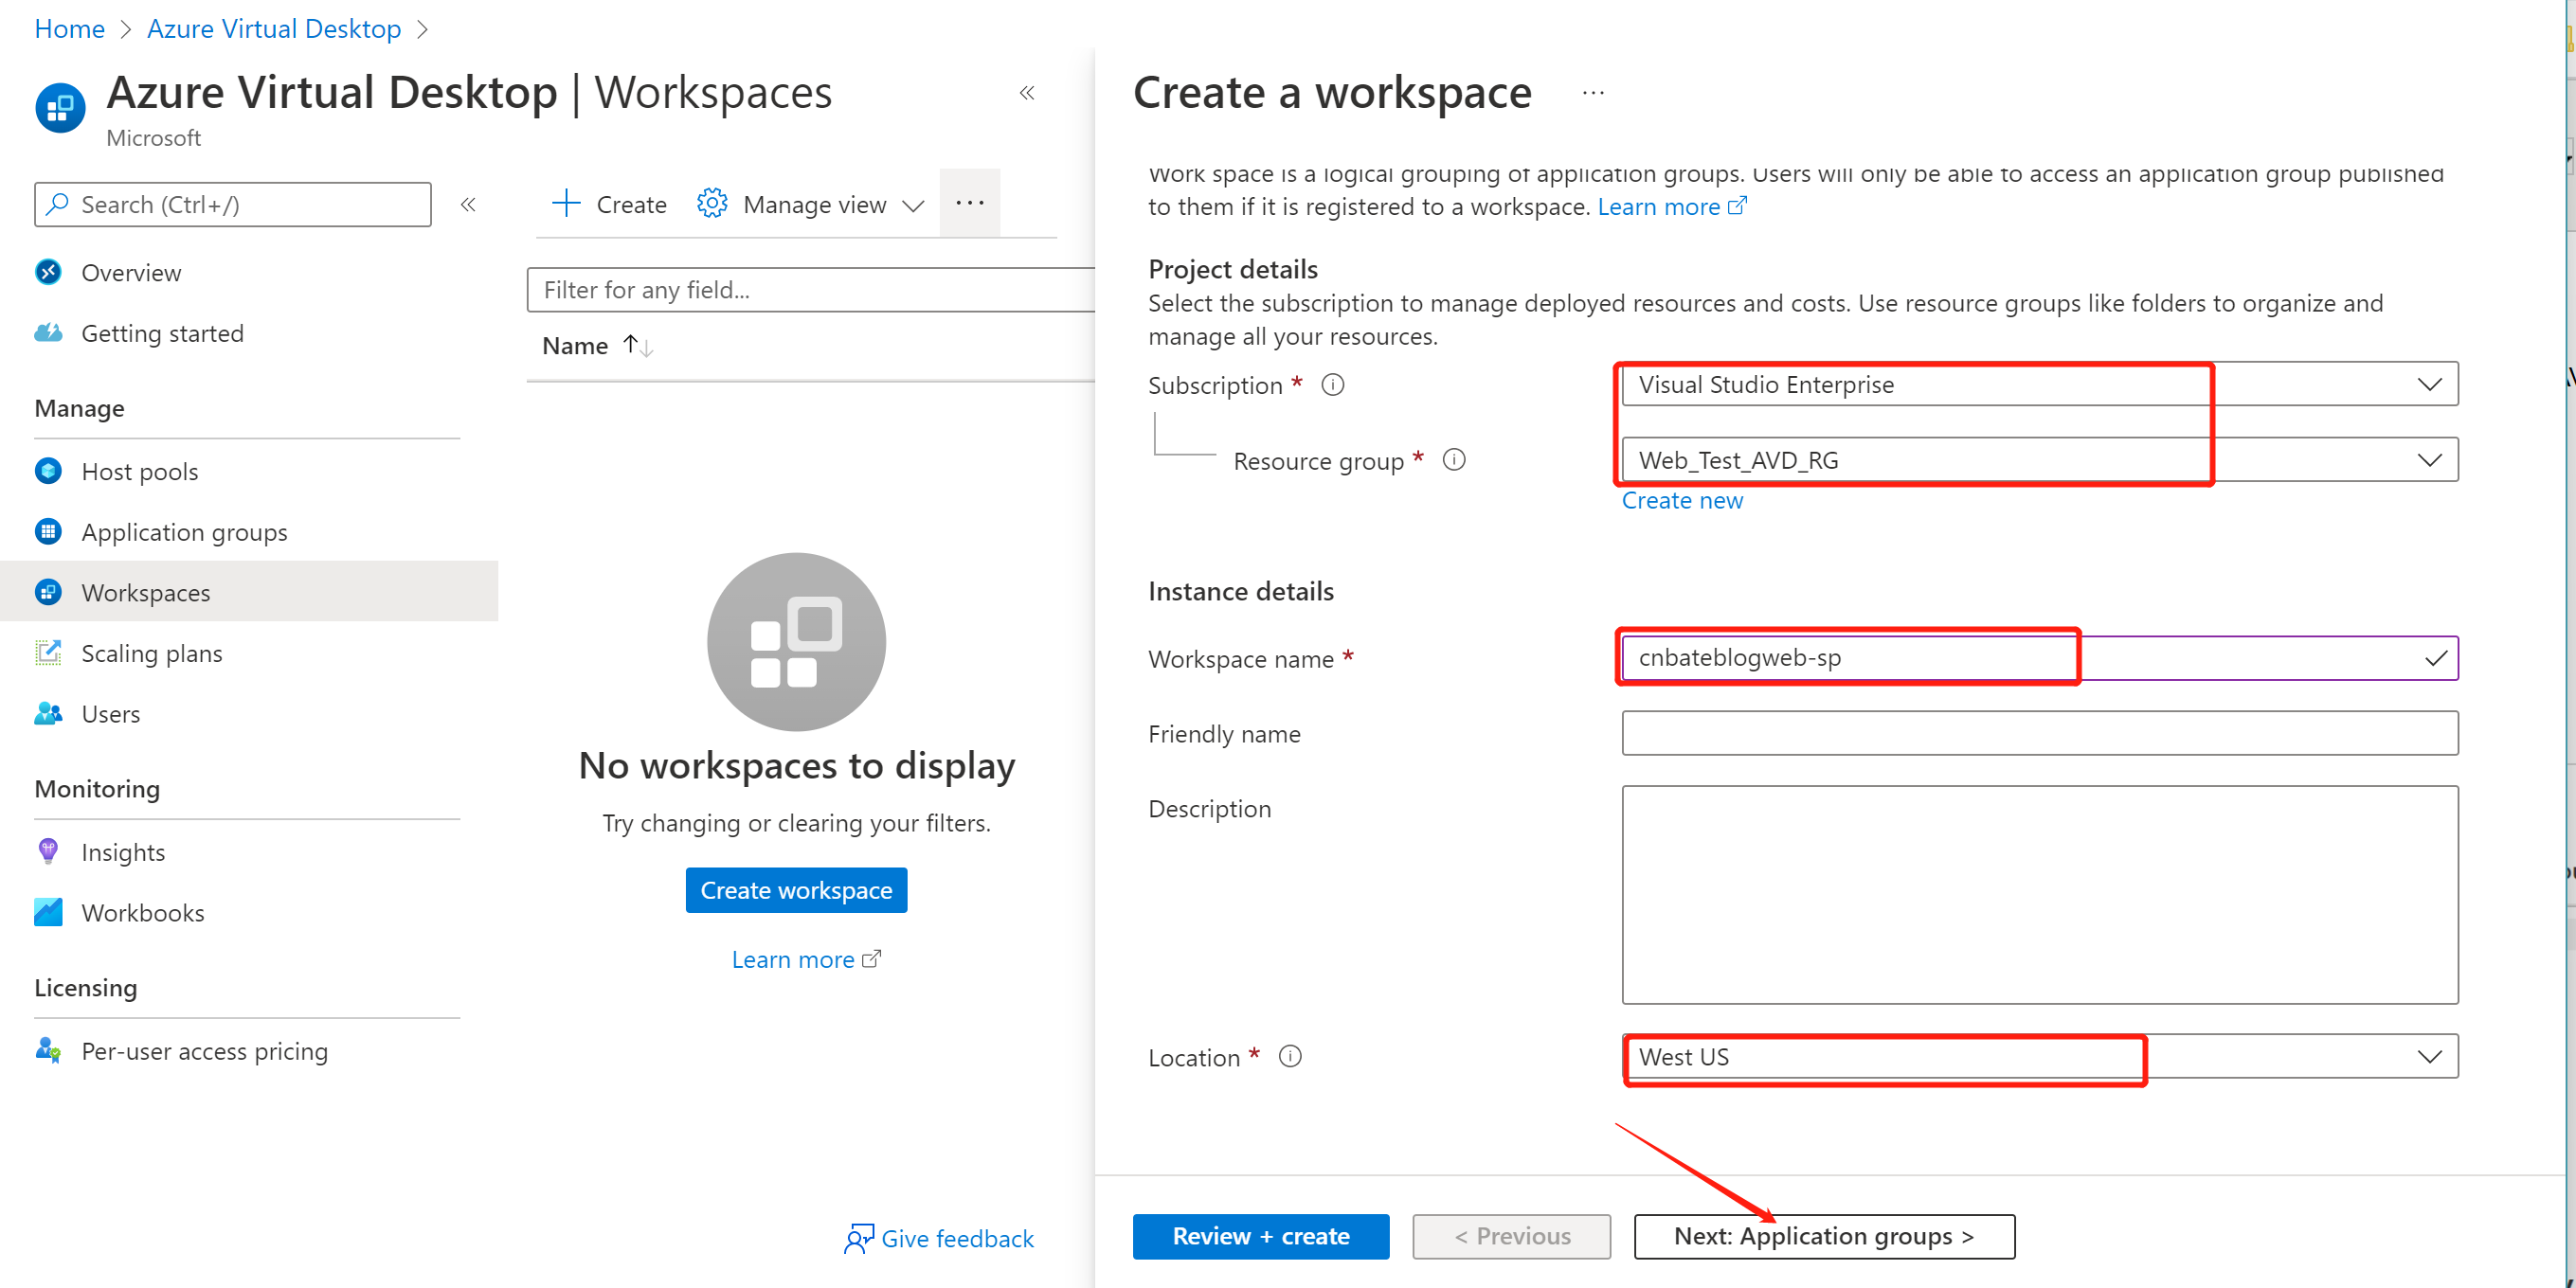Click Next: Application groups button
The width and height of the screenshot is (2576, 1288).
click(x=1824, y=1236)
